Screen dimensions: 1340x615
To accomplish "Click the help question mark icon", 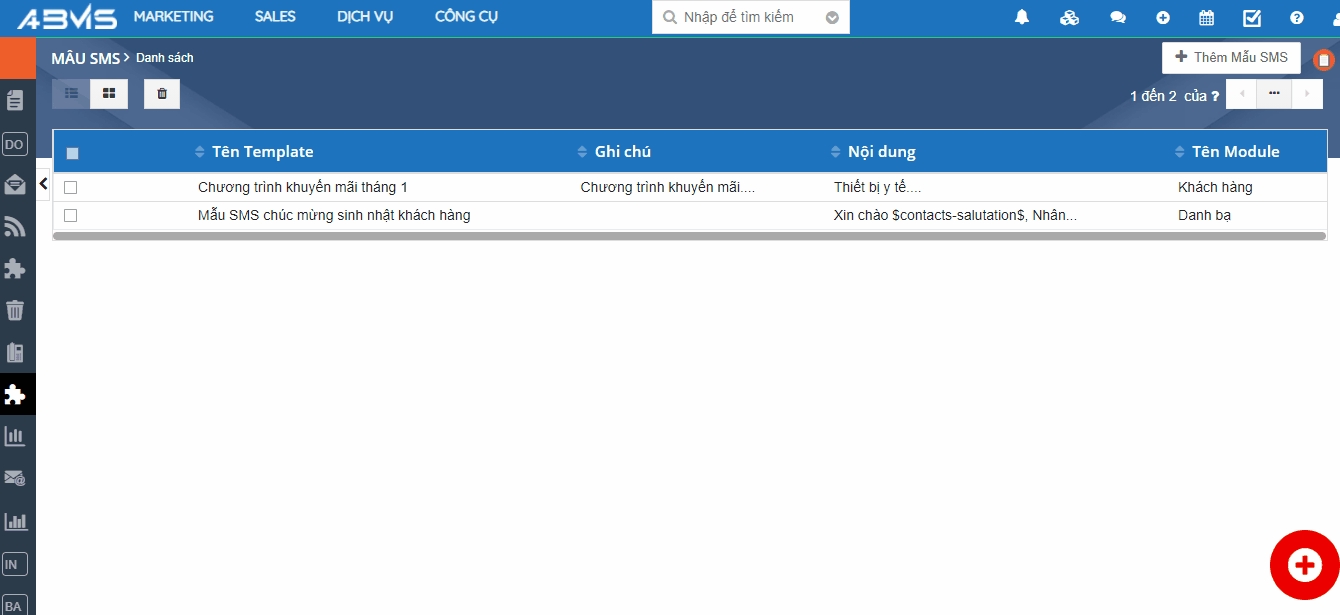I will 1297,17.
